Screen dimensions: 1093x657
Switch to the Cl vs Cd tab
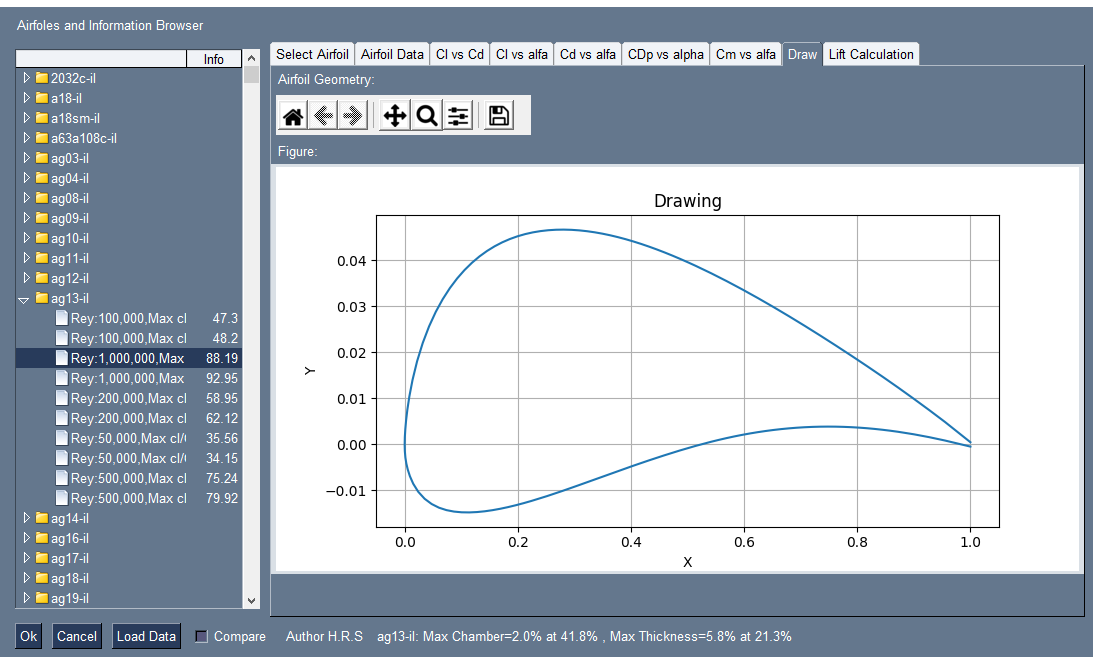click(x=459, y=54)
